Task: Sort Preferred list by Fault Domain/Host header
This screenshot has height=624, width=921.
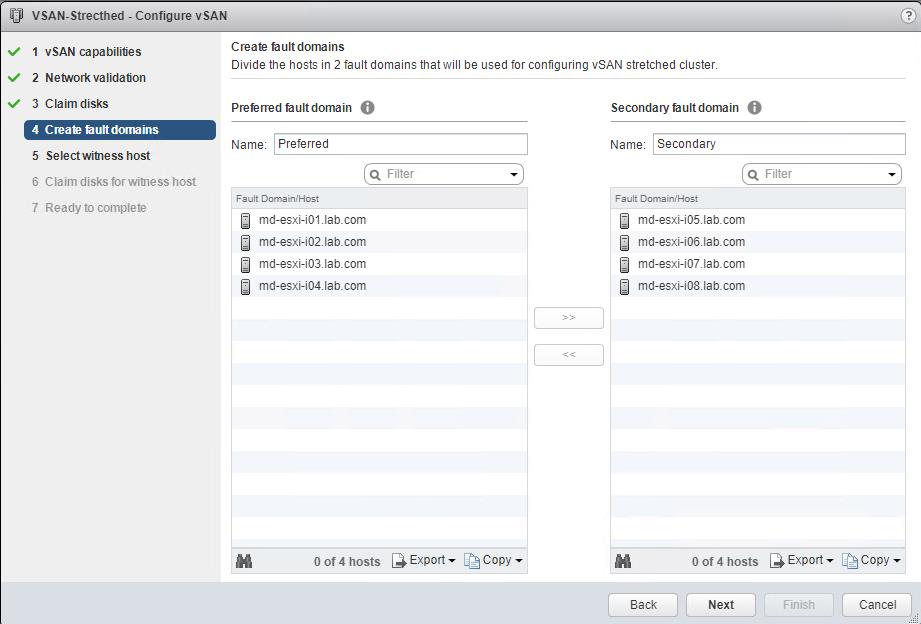Action: 379,199
